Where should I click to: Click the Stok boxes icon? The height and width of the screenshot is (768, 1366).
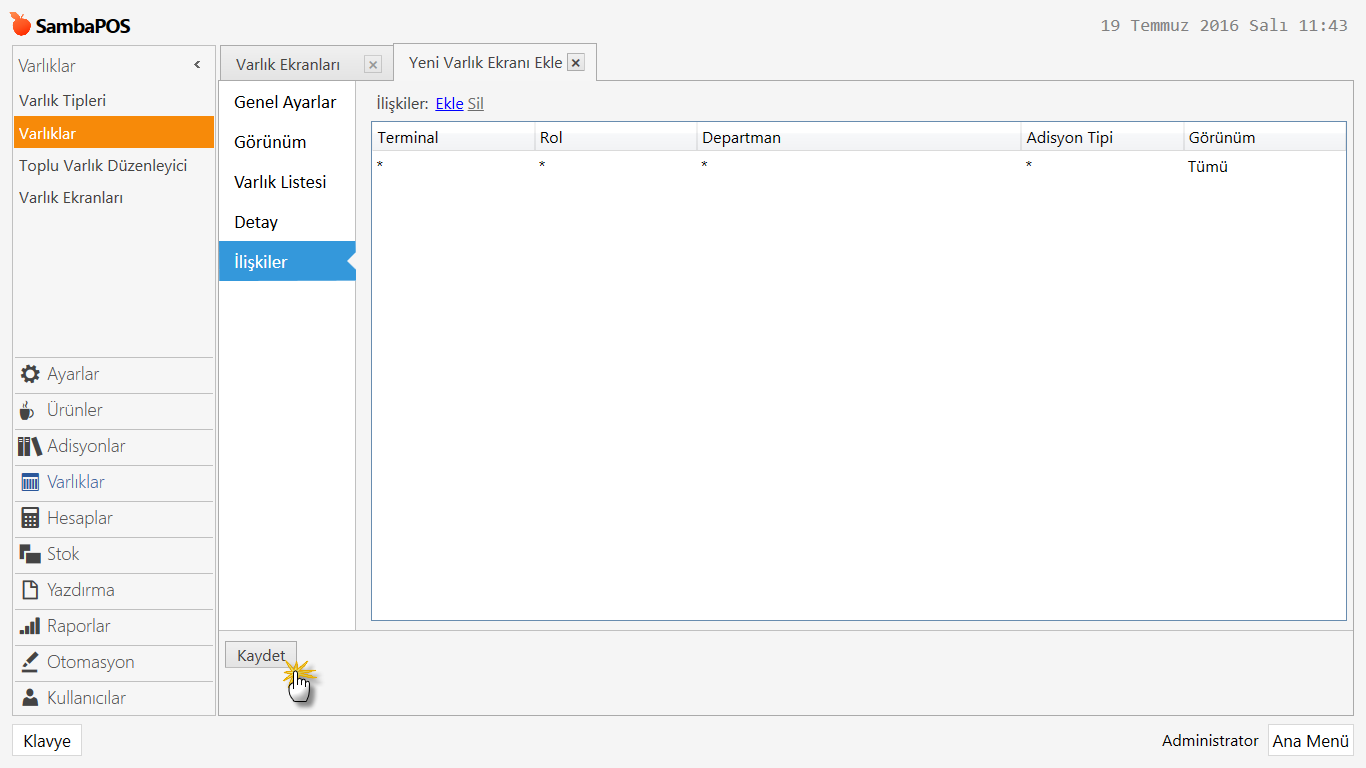tap(30, 554)
